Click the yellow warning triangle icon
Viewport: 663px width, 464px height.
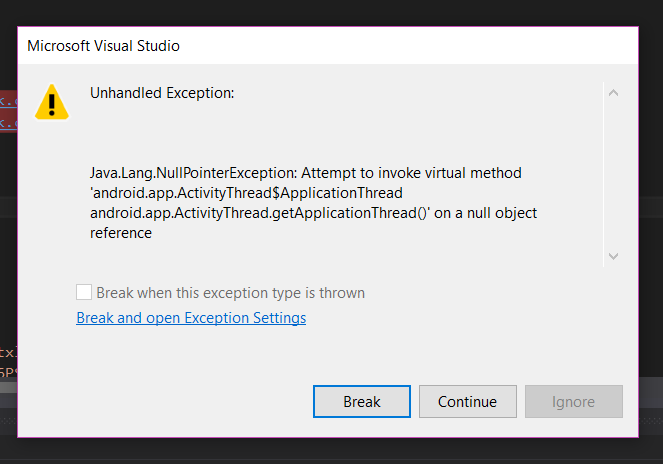[x=52, y=102]
